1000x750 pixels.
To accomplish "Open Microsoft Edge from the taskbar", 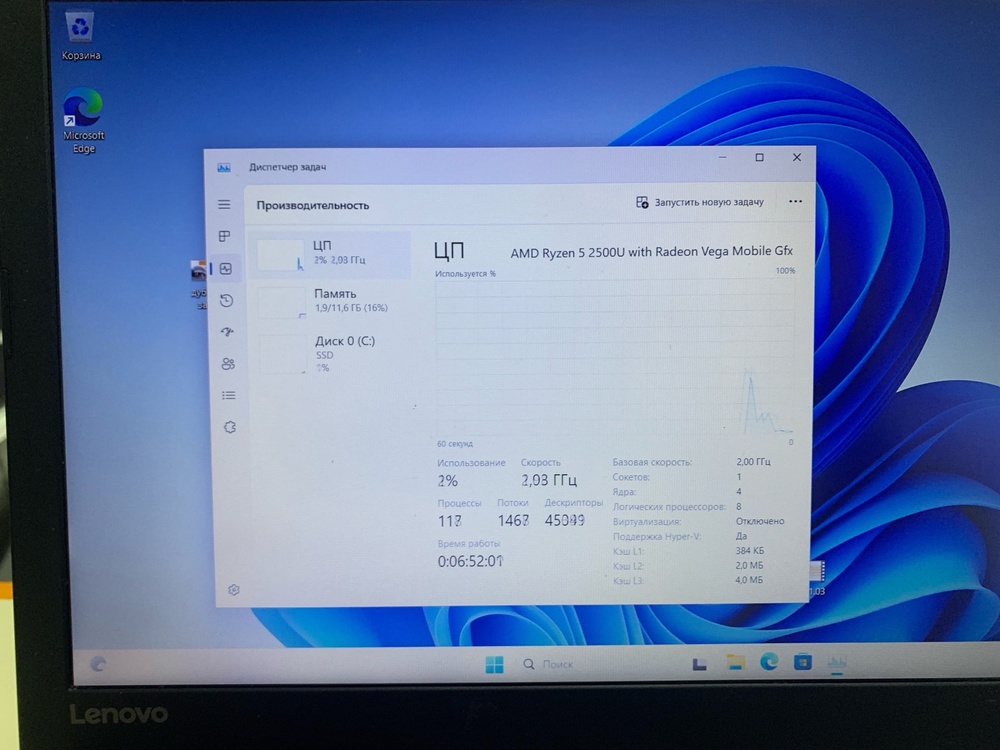I will click(x=769, y=662).
